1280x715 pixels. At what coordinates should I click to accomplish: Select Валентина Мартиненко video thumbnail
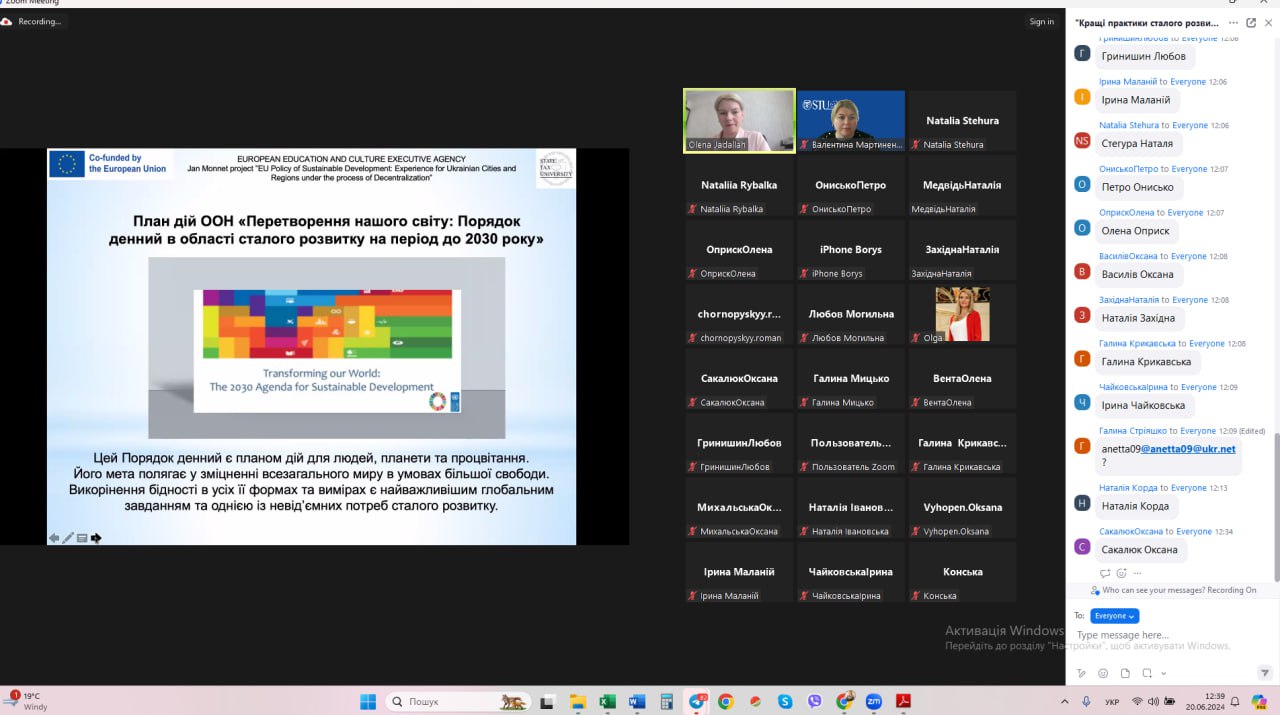coord(851,121)
